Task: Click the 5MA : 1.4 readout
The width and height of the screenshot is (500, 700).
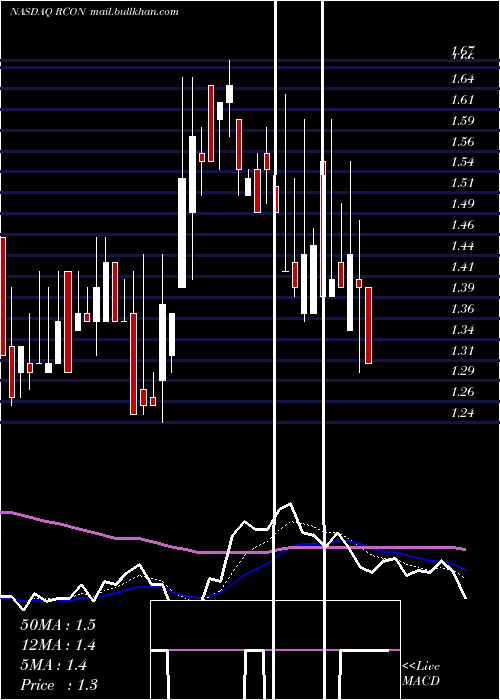Action: [54, 665]
